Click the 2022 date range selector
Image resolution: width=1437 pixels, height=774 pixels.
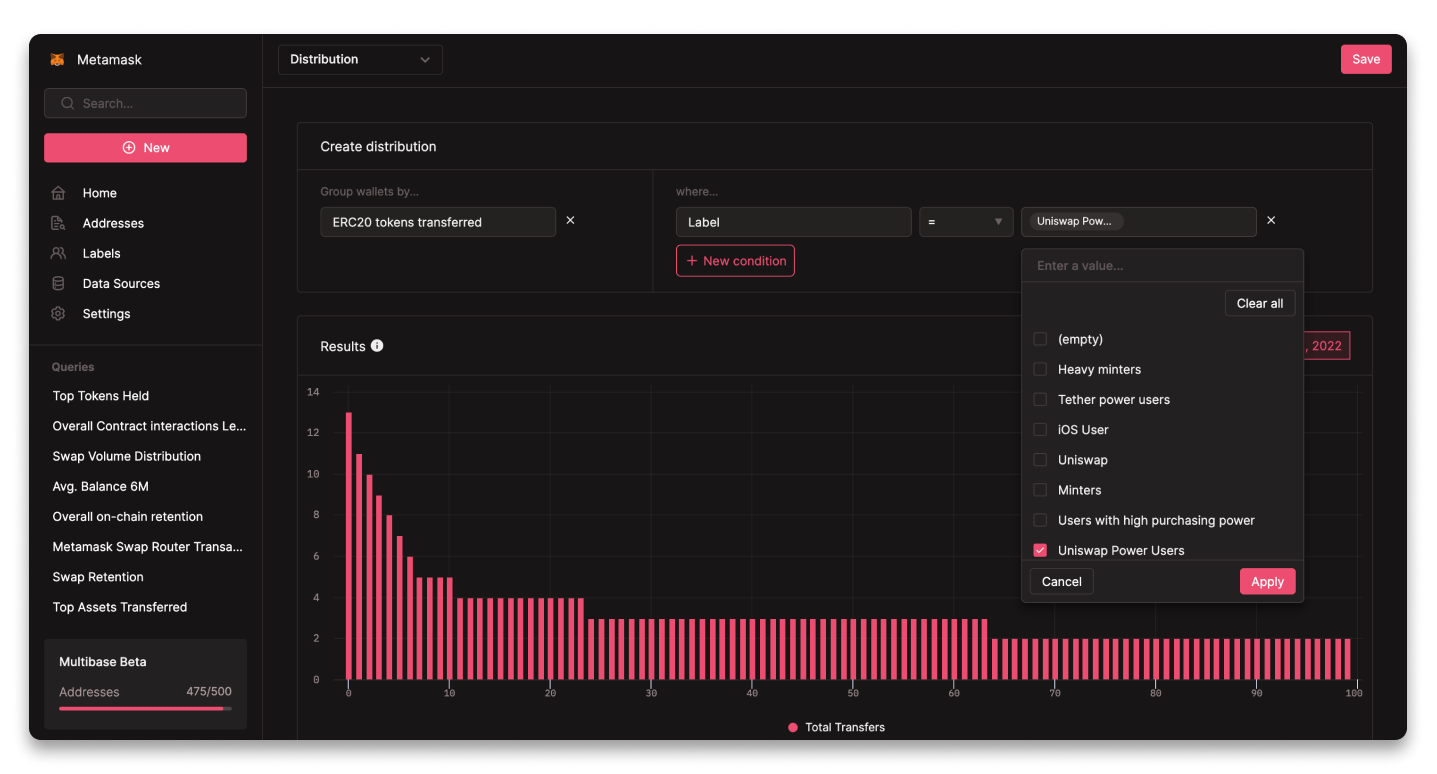(x=1326, y=346)
